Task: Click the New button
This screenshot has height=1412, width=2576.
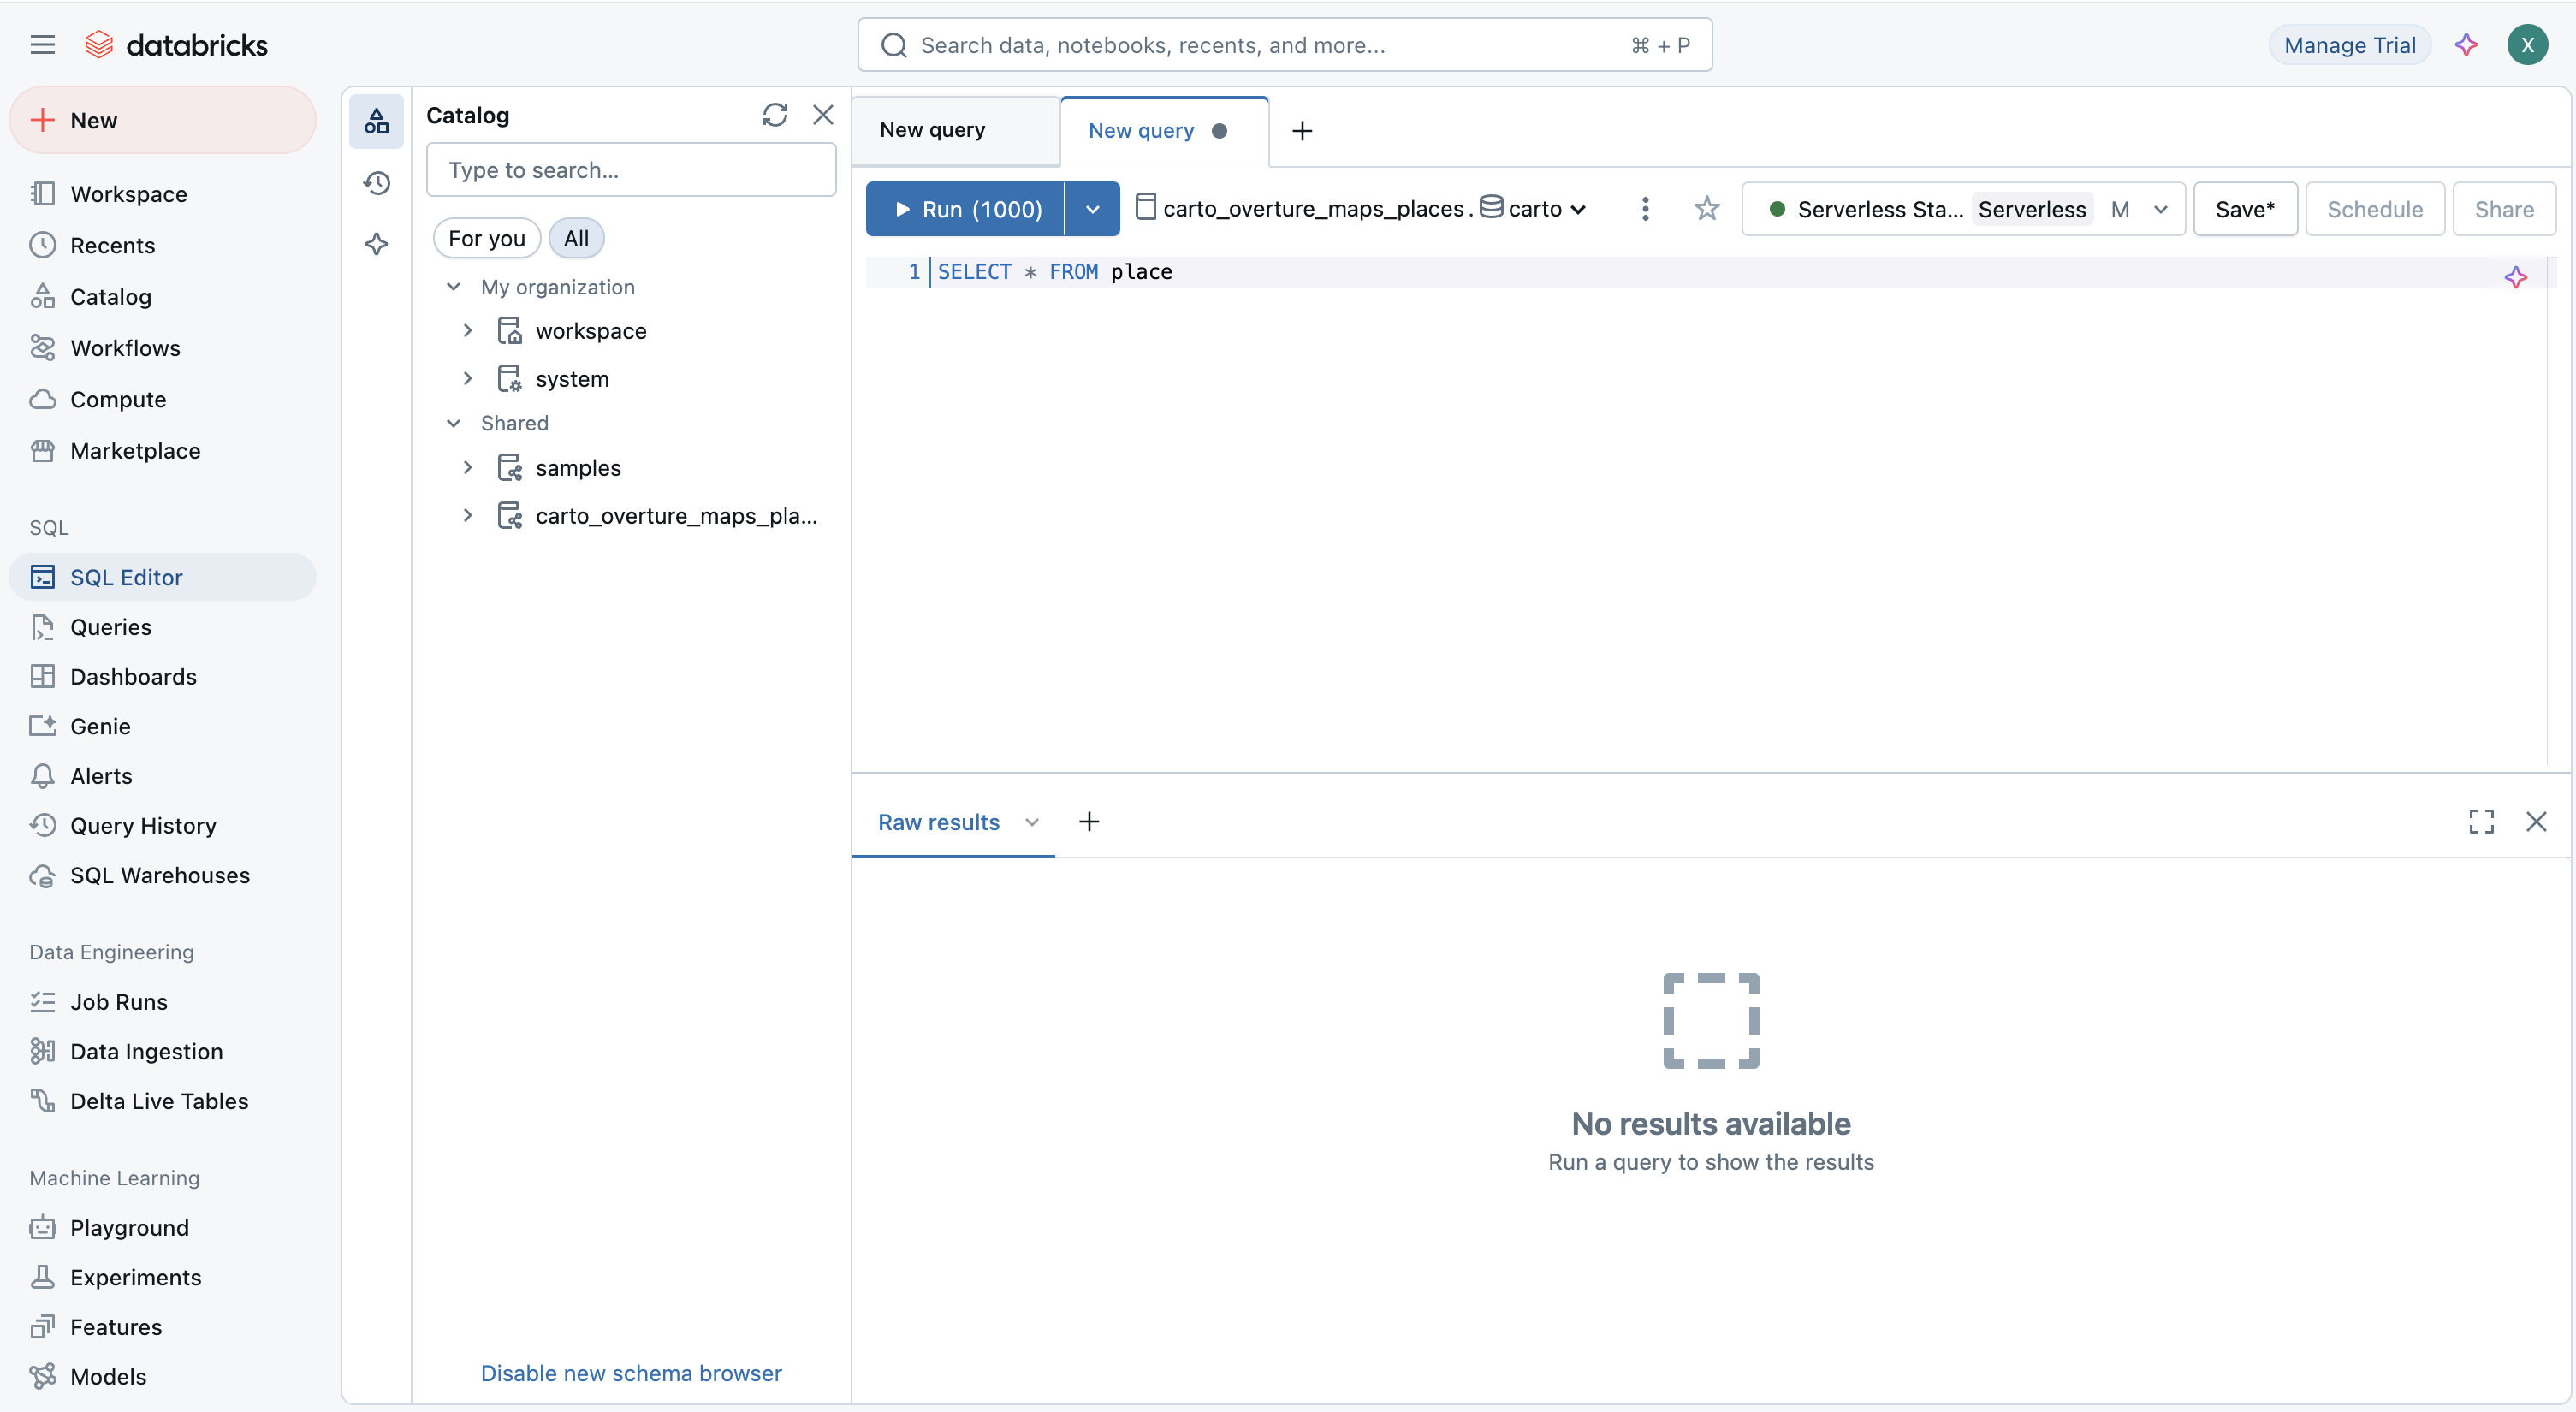Action: 162,120
